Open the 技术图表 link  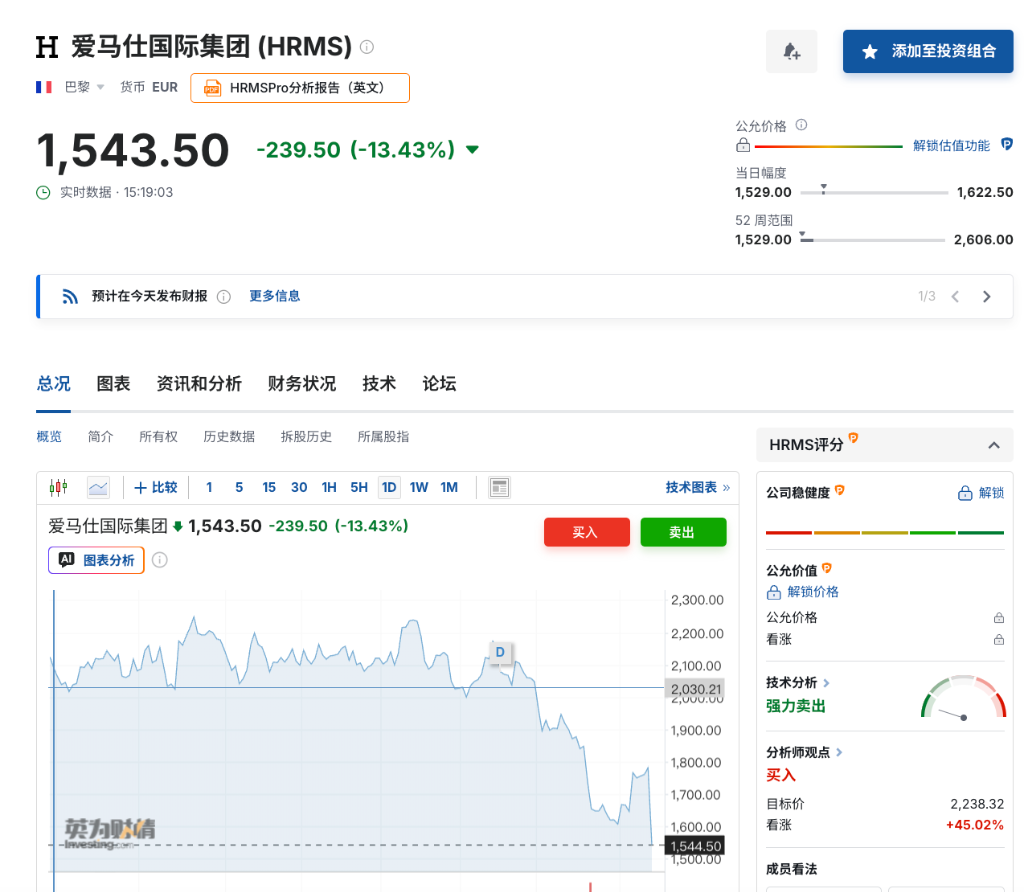point(697,488)
